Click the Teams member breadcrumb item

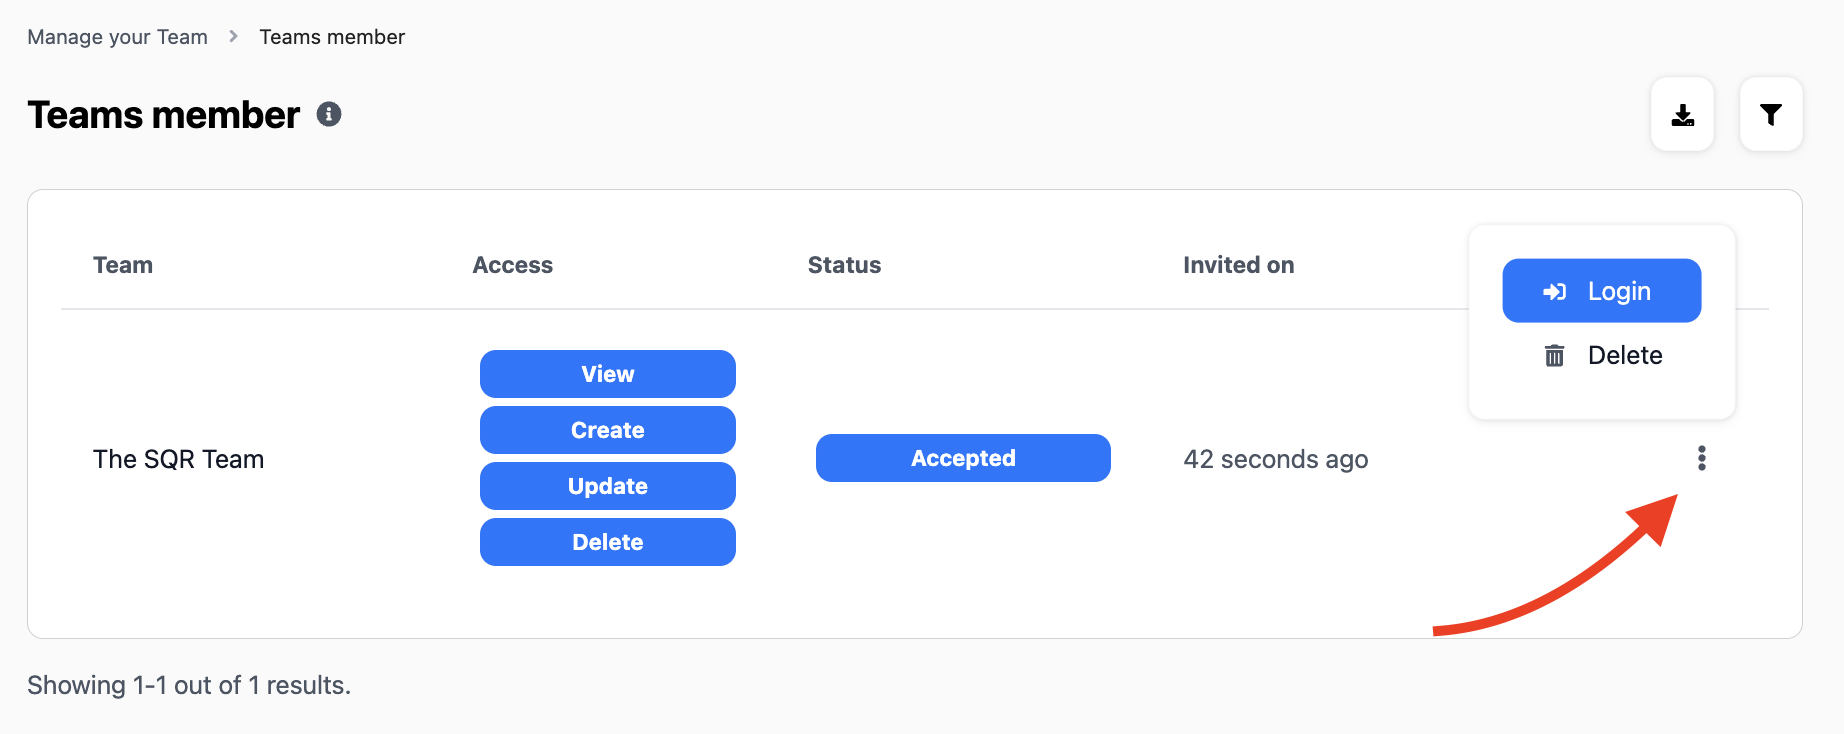click(x=332, y=37)
